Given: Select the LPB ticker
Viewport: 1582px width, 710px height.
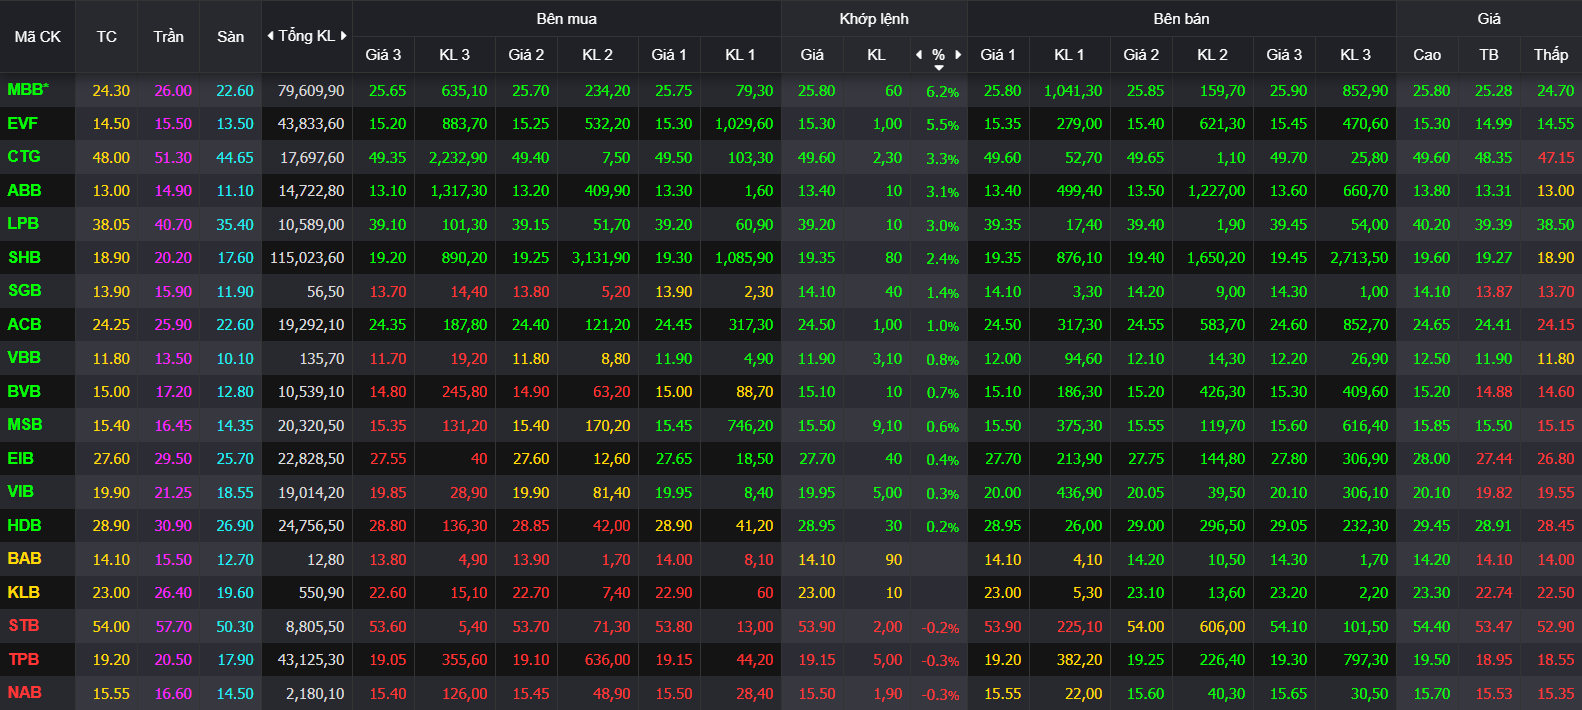Looking at the screenshot, I should (x=23, y=224).
